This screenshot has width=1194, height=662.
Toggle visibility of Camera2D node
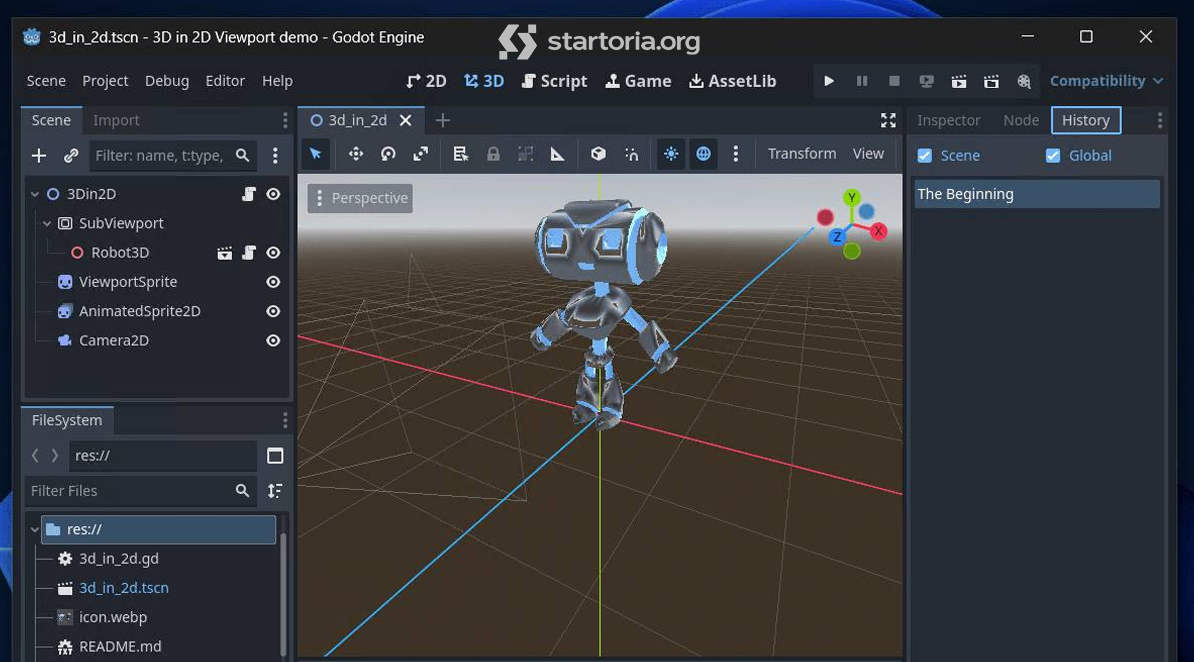pos(273,341)
